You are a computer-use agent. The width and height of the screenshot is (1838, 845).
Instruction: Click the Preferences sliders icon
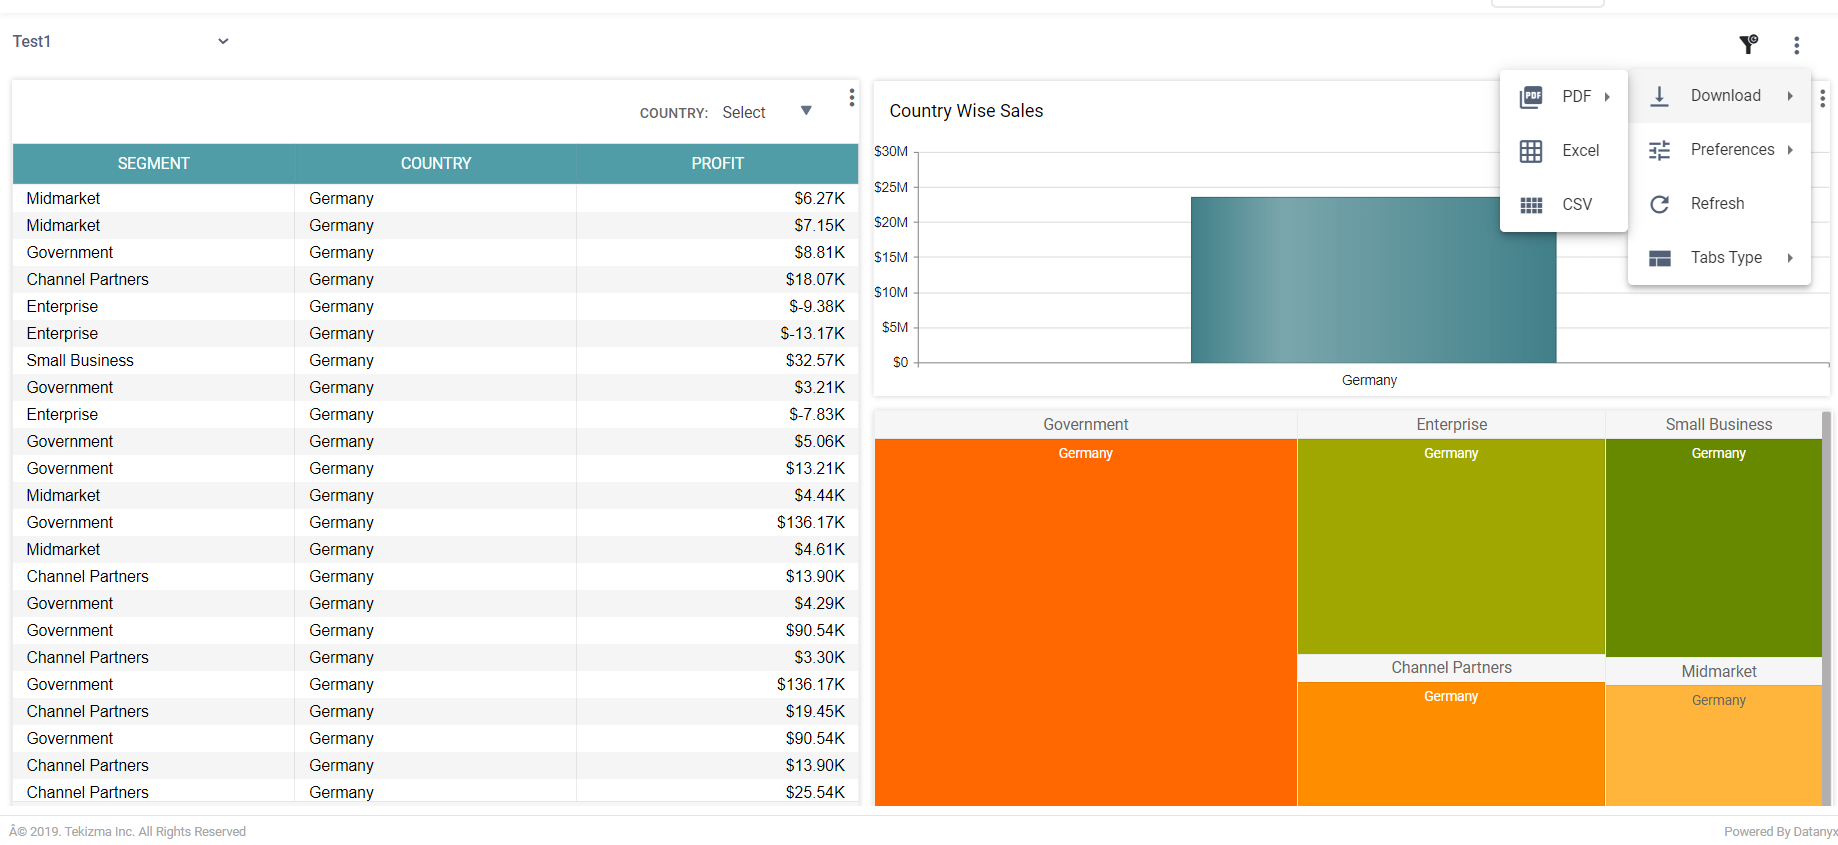1659,150
